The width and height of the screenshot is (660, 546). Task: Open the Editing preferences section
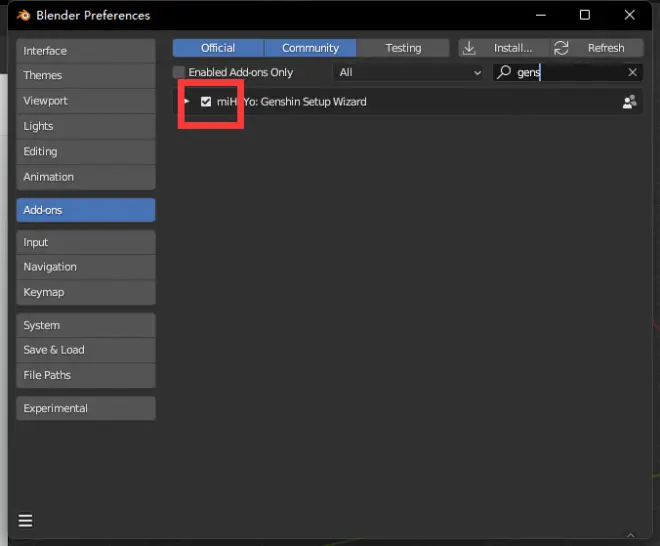click(86, 152)
